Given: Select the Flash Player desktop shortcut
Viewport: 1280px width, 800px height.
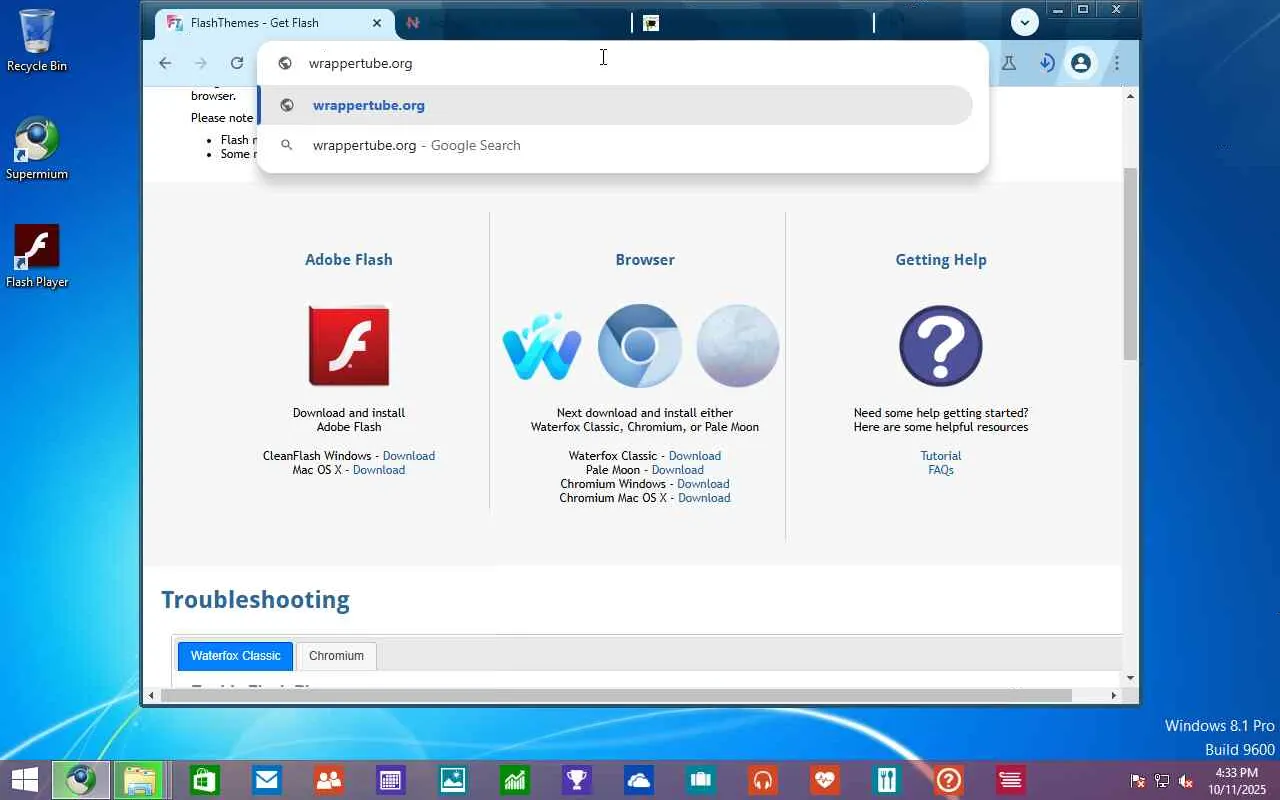Looking at the screenshot, I should 37,256.
